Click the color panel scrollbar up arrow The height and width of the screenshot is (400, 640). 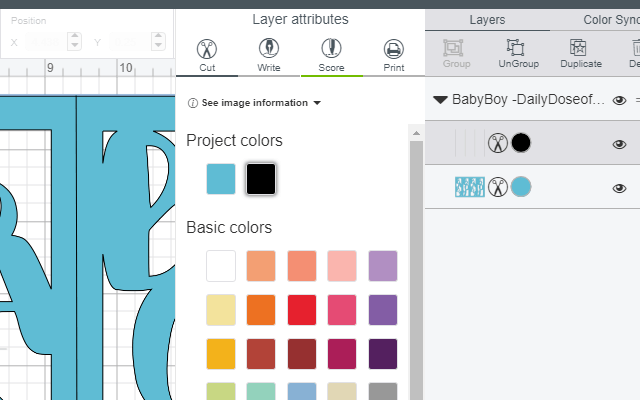pyautogui.click(x=416, y=133)
